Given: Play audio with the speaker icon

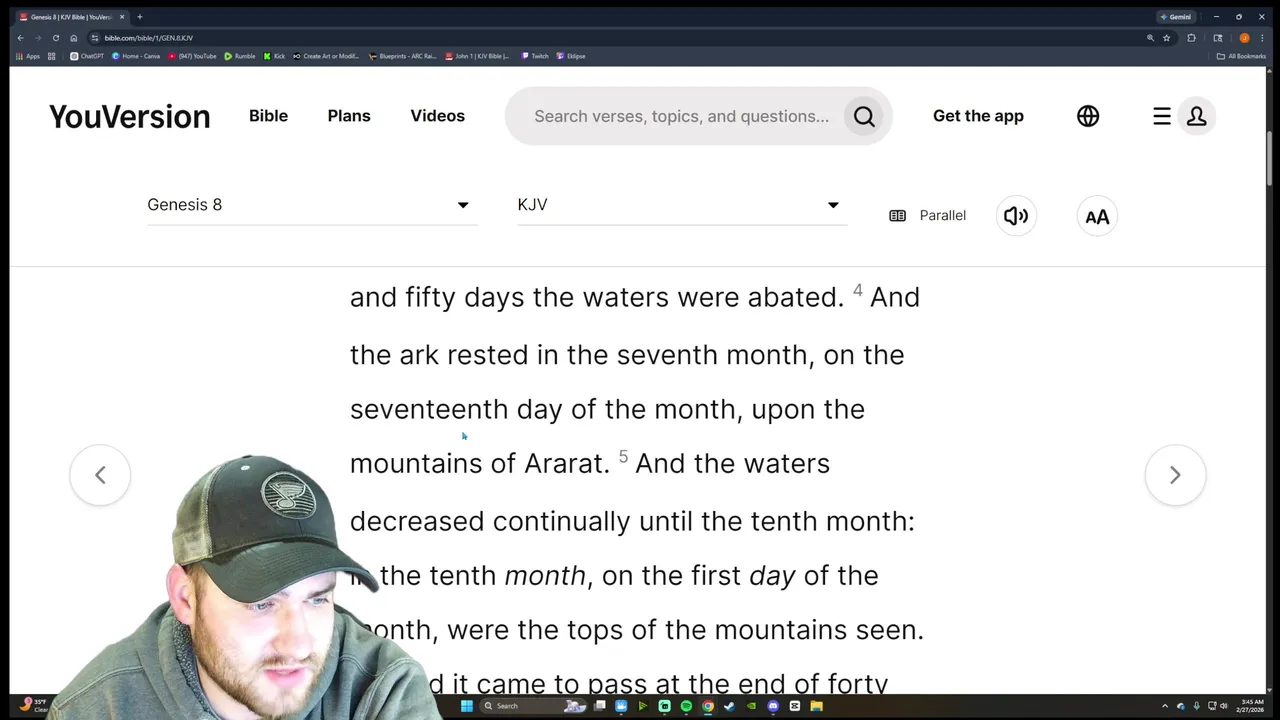Looking at the screenshot, I should pos(1016,216).
